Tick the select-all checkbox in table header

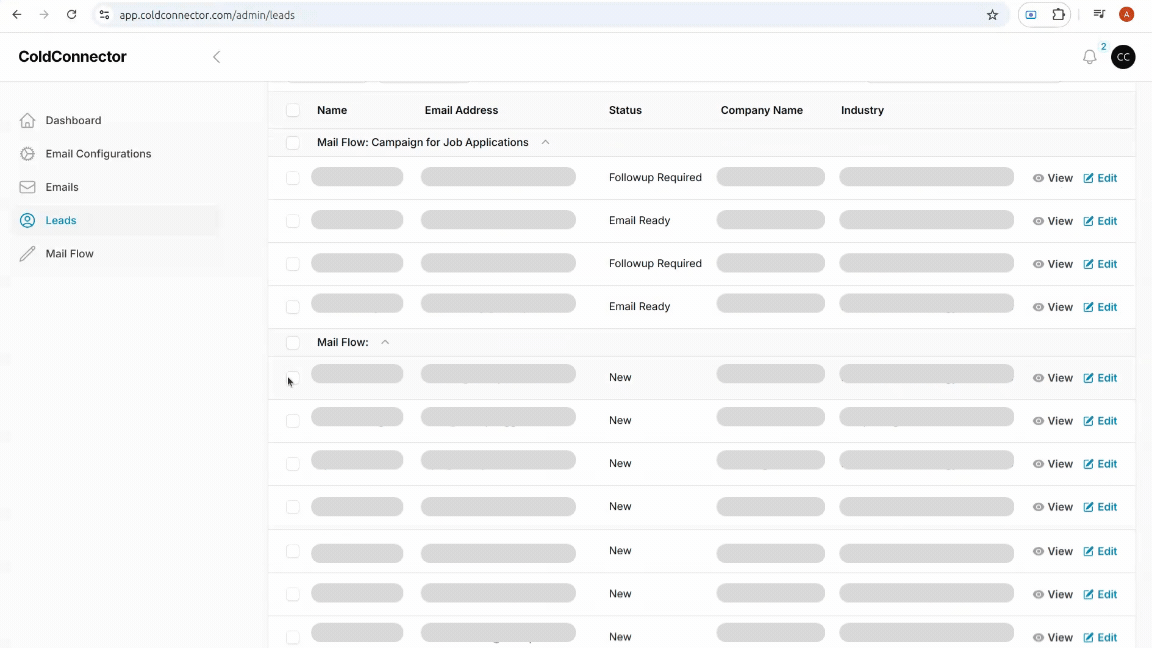pyautogui.click(x=293, y=110)
